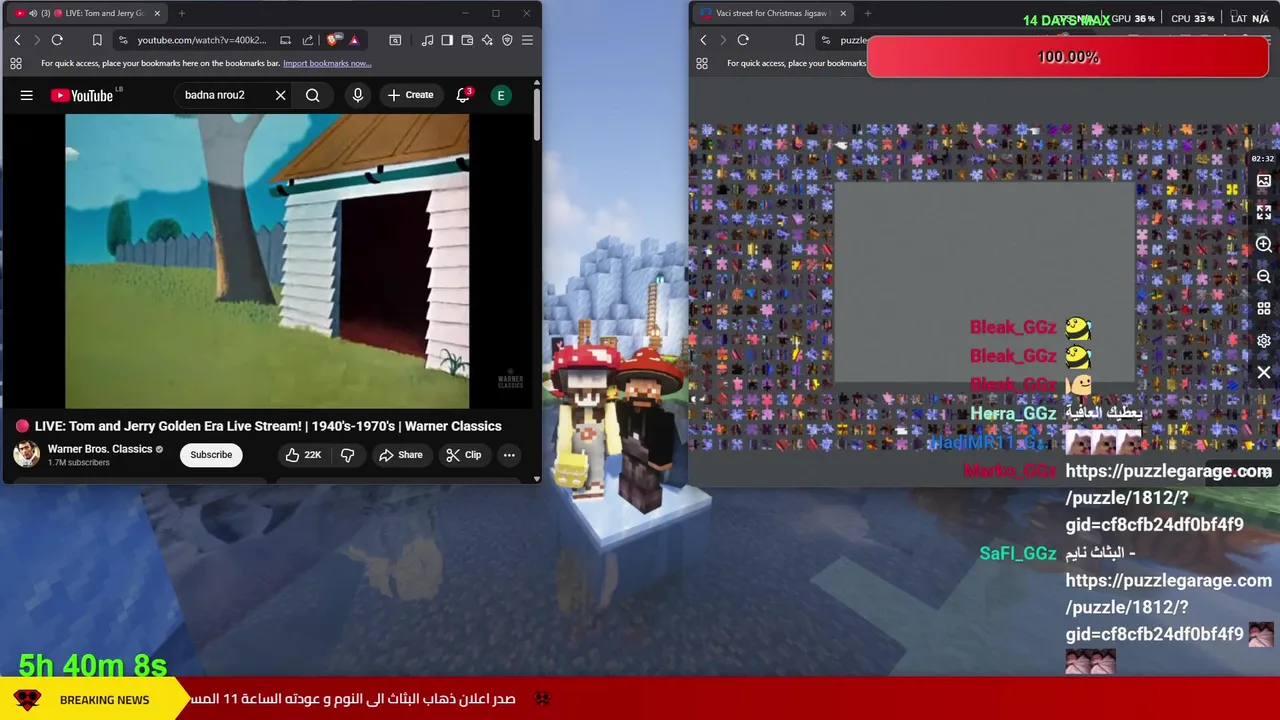
Task: Reload the puzzle page
Action: click(x=743, y=40)
